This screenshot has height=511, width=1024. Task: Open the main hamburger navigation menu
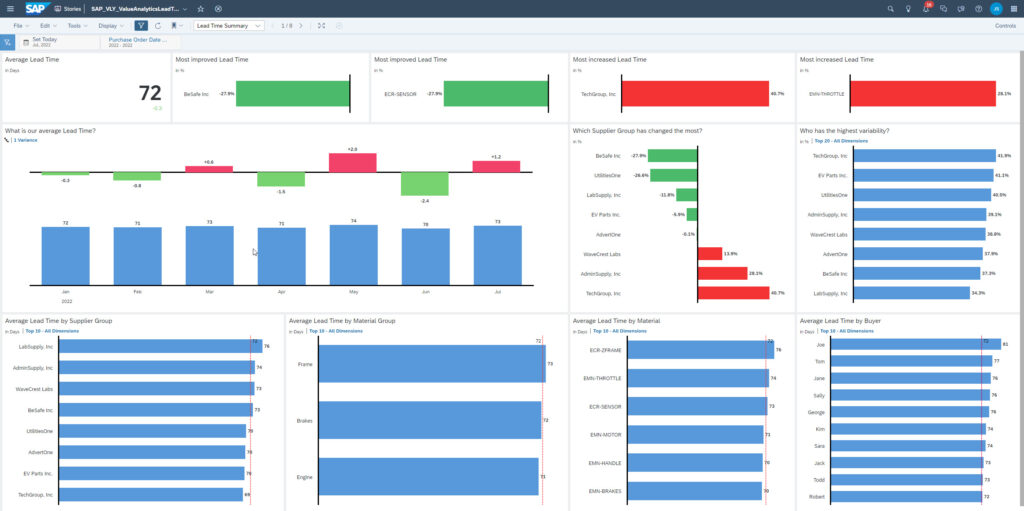click(10, 8)
